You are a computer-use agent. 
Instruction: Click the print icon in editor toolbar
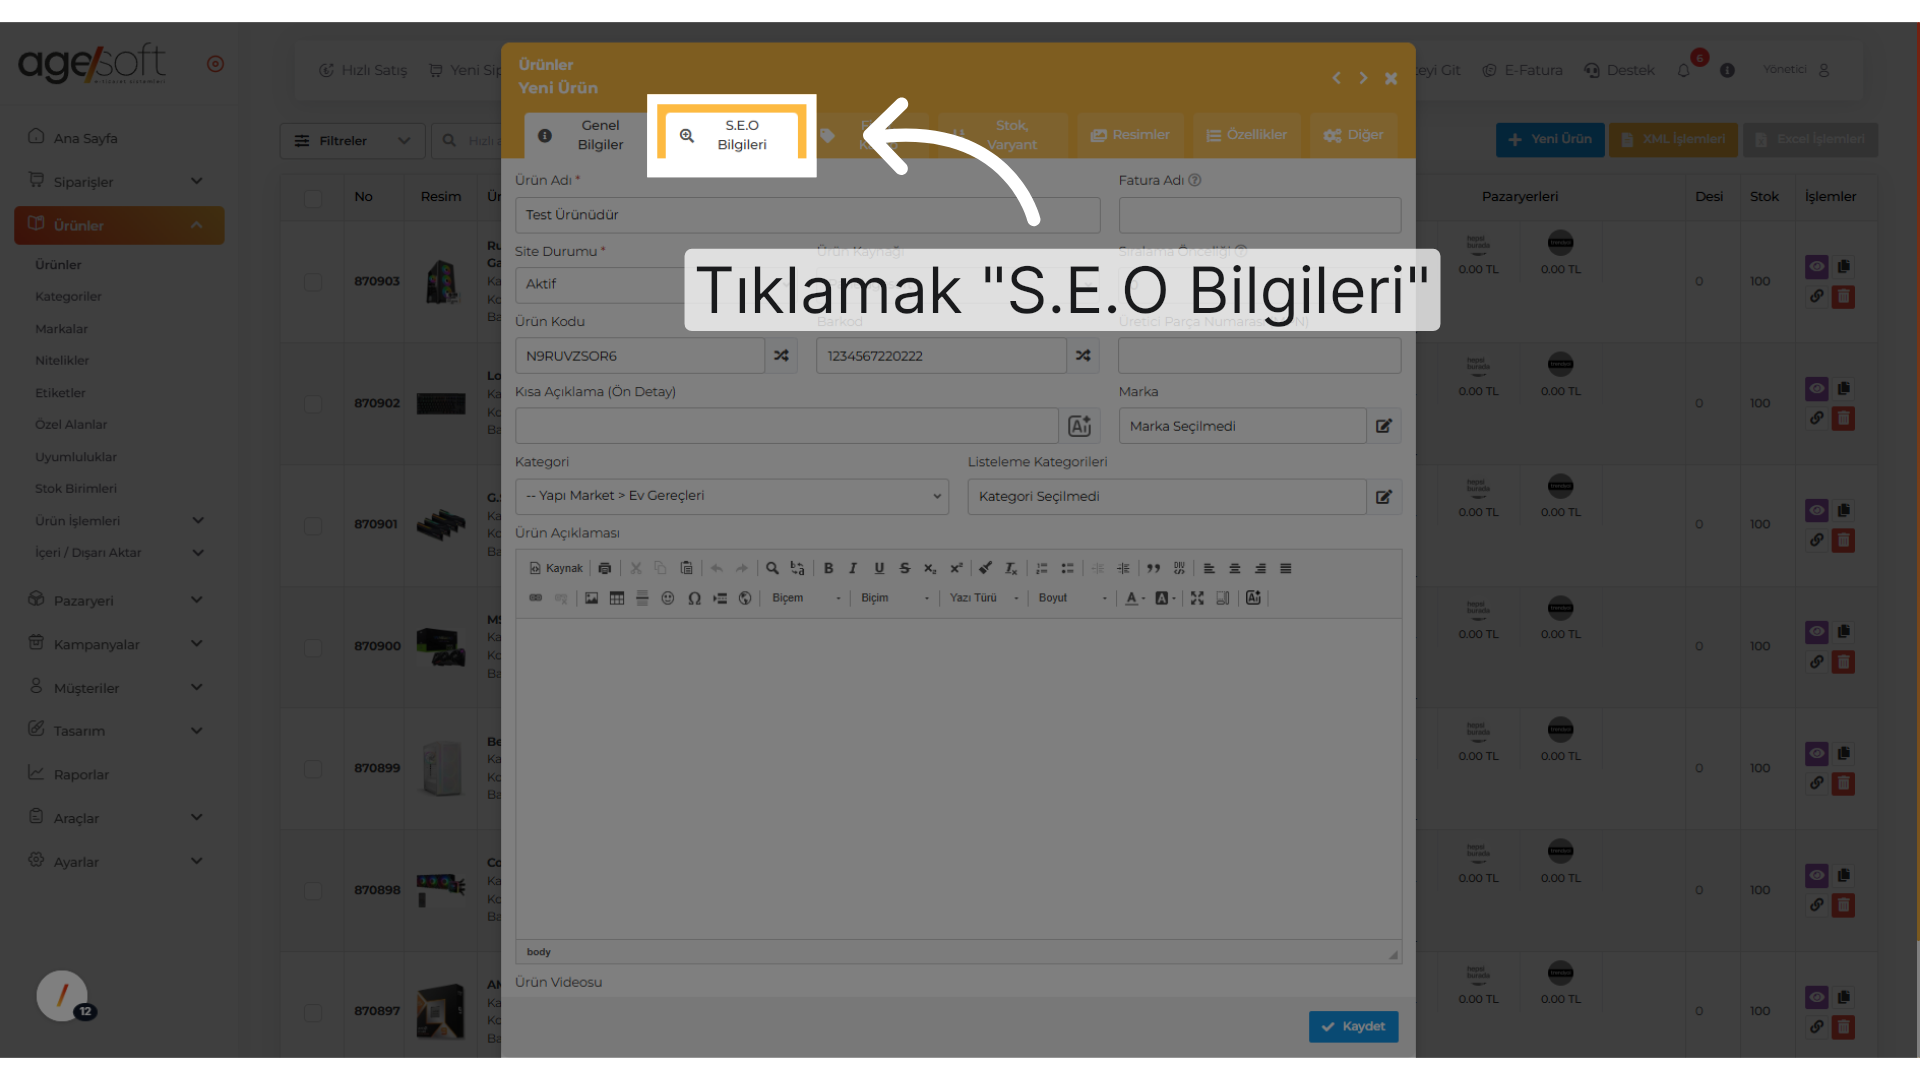click(605, 568)
